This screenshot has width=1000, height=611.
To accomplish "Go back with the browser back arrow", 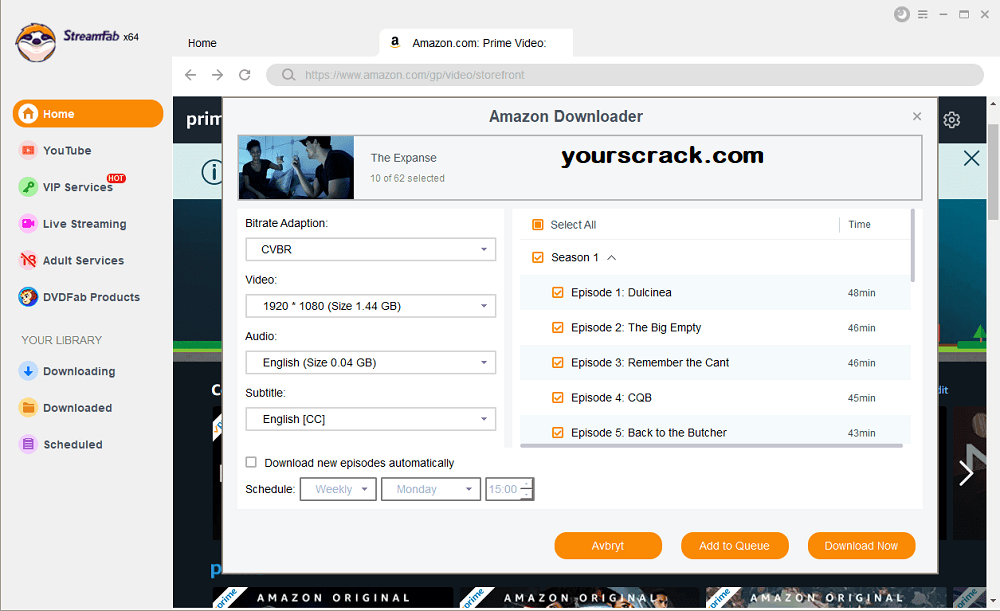I will tap(190, 75).
